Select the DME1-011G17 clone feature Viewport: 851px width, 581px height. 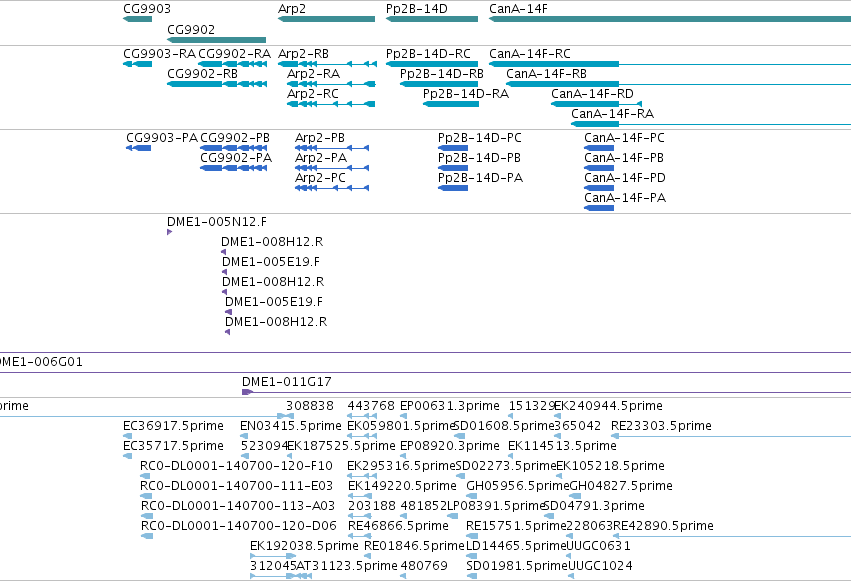tap(547, 392)
